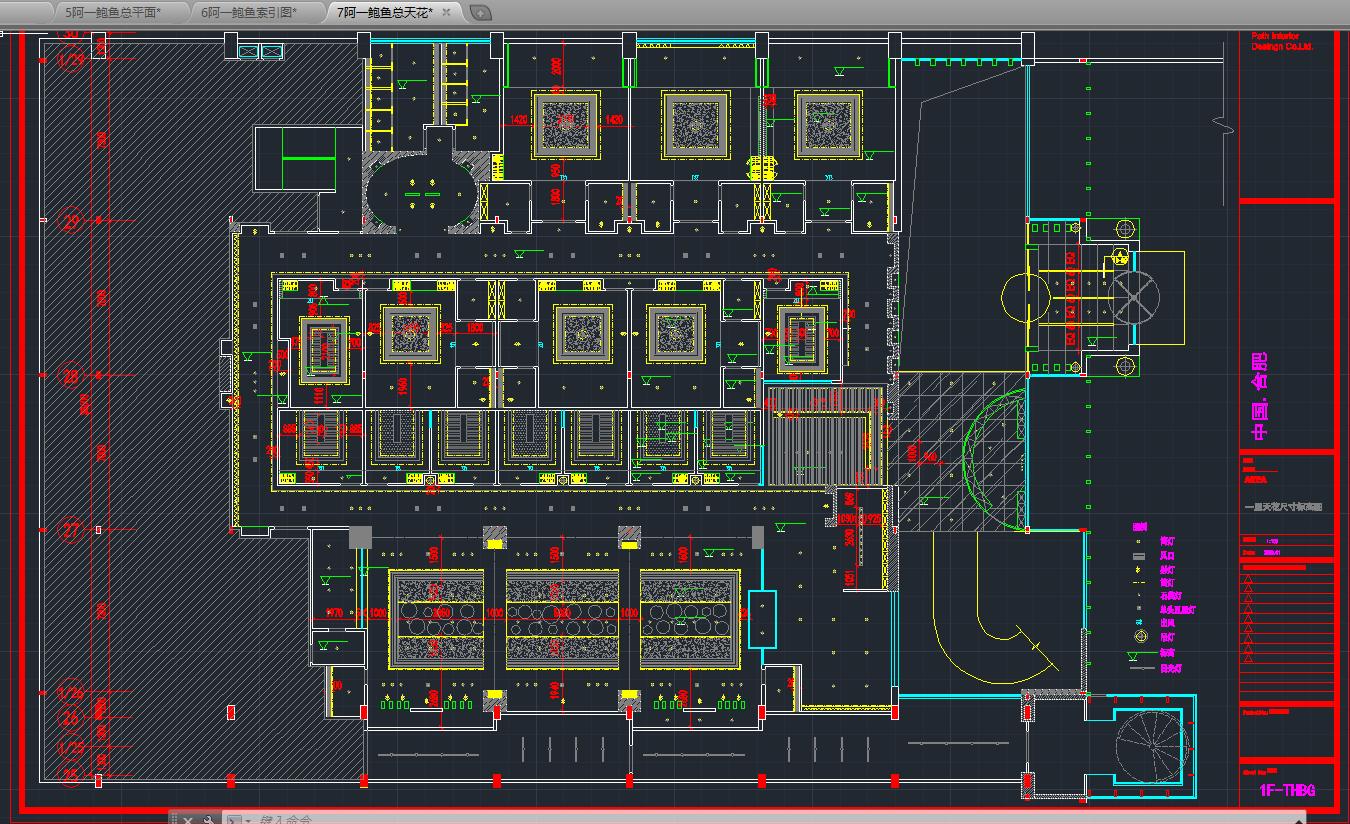1350x824 pixels.
Task: Switch to the 5阿一鲍鱼总平面 drawing tab
Action: 112,13
